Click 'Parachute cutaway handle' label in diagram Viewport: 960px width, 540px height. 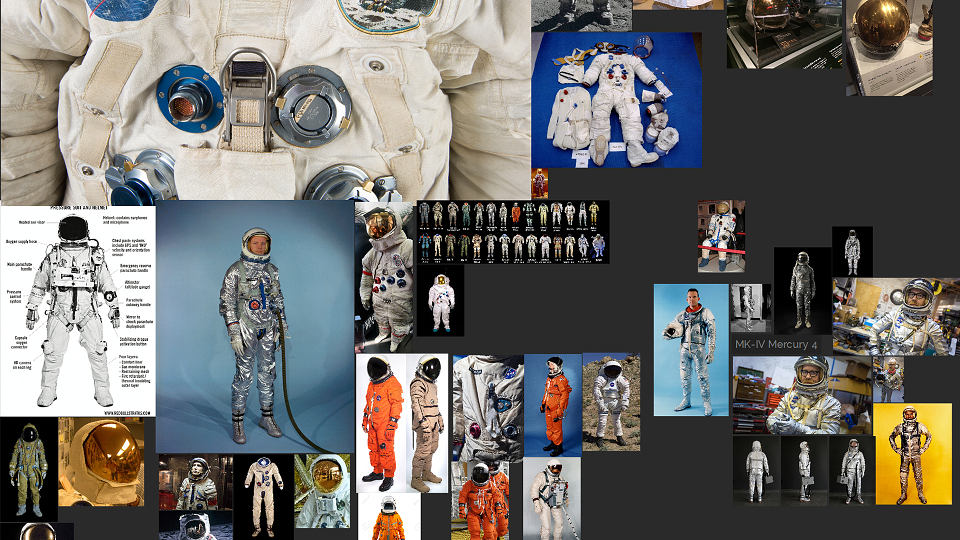pyautogui.click(x=138, y=302)
